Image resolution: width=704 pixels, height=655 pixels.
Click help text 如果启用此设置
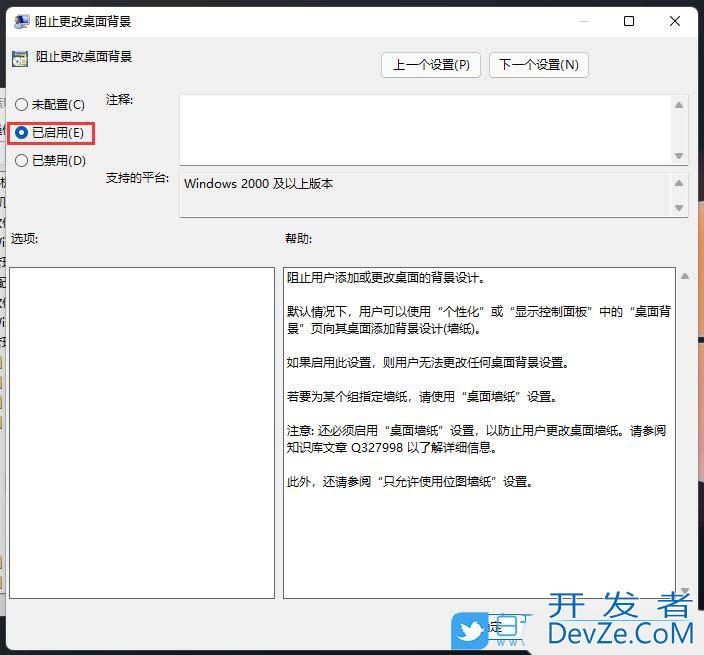428,362
